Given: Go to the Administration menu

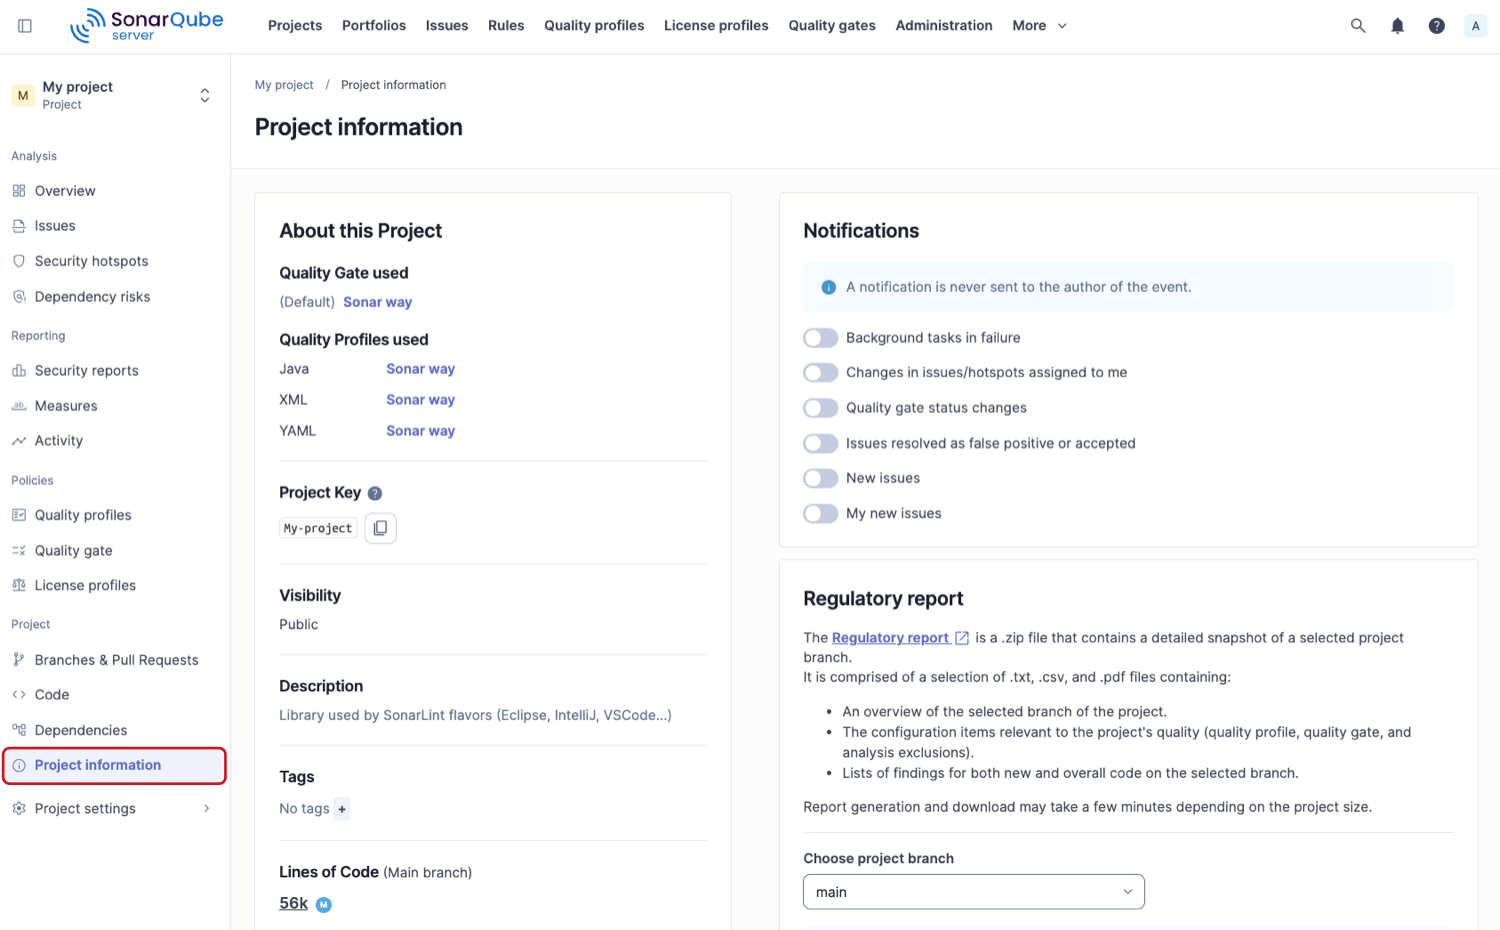Looking at the screenshot, I should 943,25.
